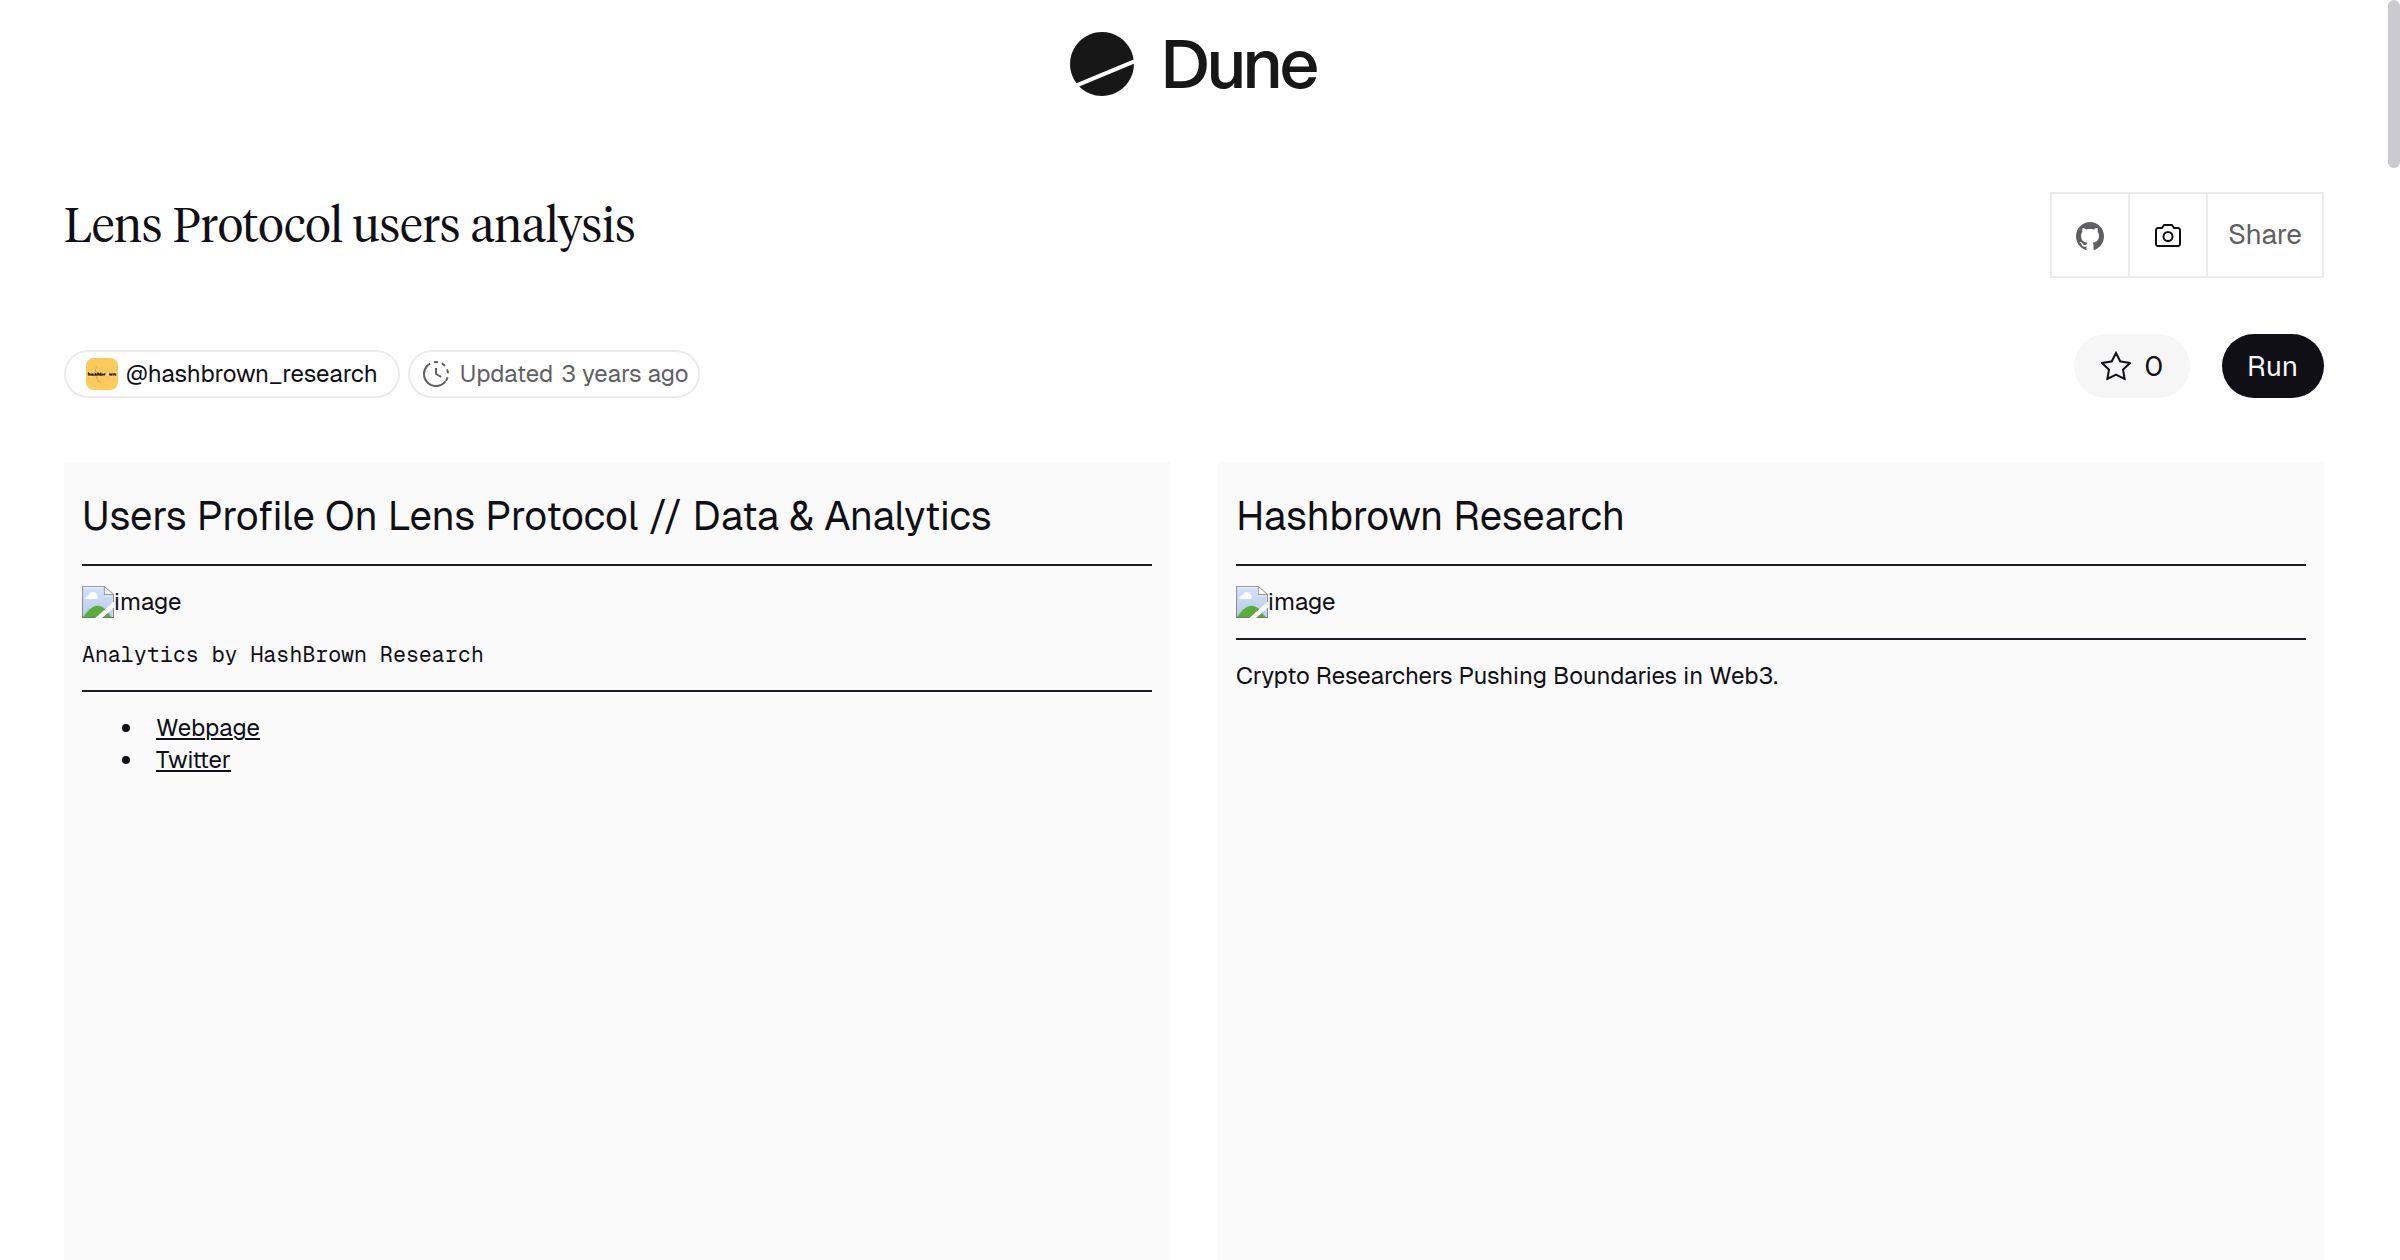Open the GitHub source icon
This screenshot has height=1260, width=2400.
(x=2089, y=234)
